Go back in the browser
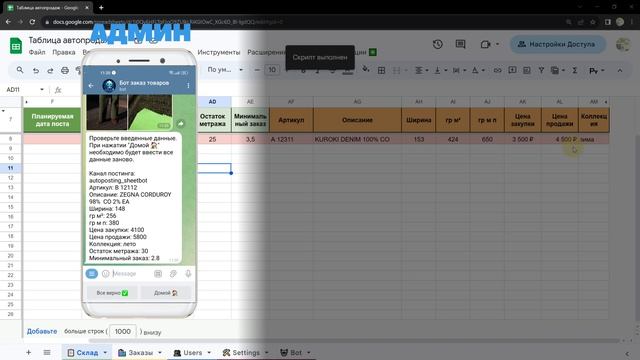 9,22
